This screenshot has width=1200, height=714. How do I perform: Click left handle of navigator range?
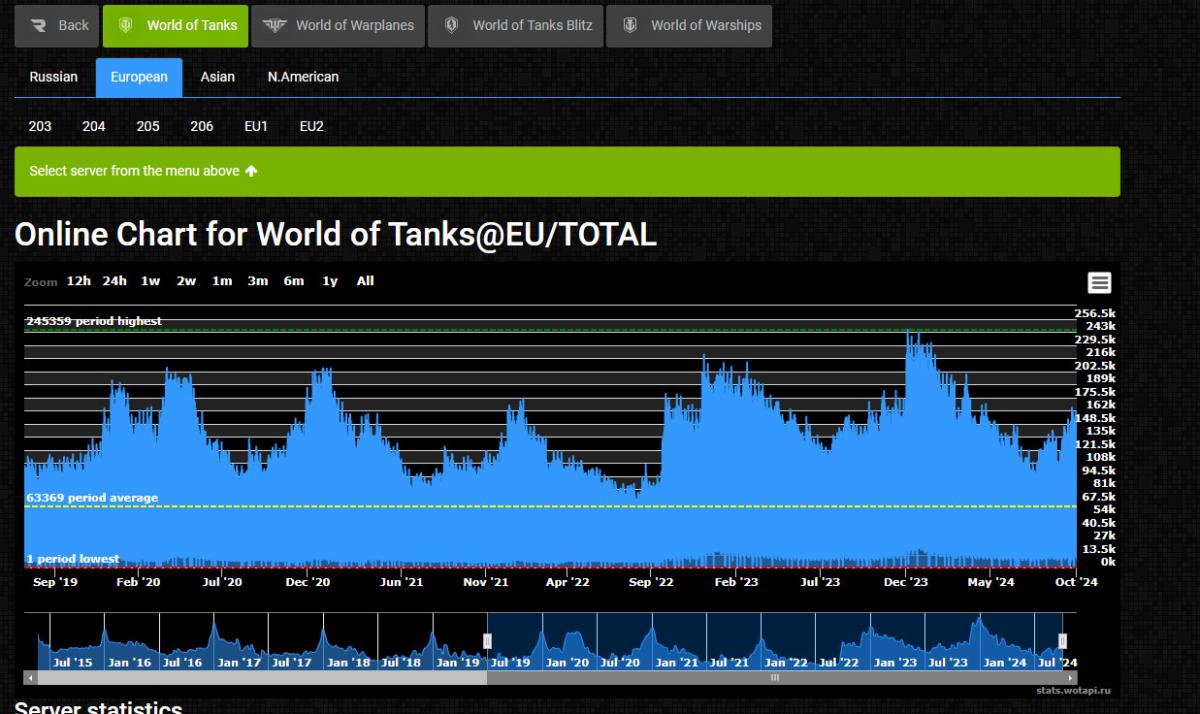pyautogui.click(x=488, y=641)
